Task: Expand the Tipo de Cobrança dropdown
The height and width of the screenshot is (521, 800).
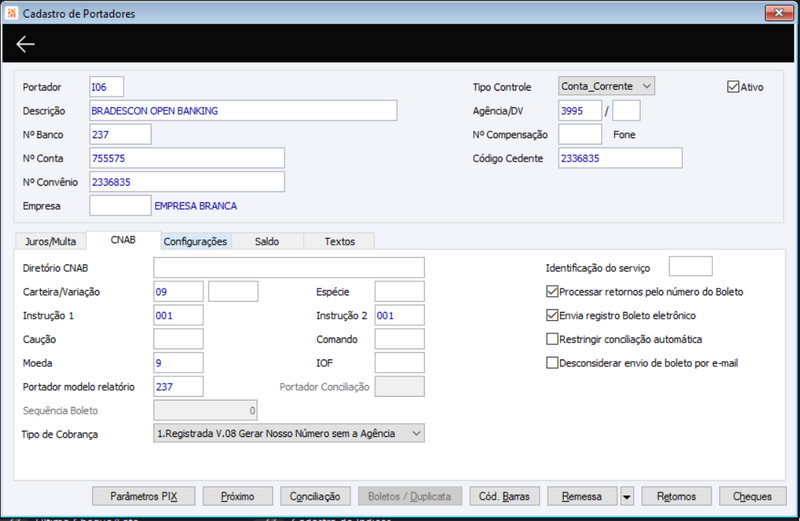Action: pos(416,433)
